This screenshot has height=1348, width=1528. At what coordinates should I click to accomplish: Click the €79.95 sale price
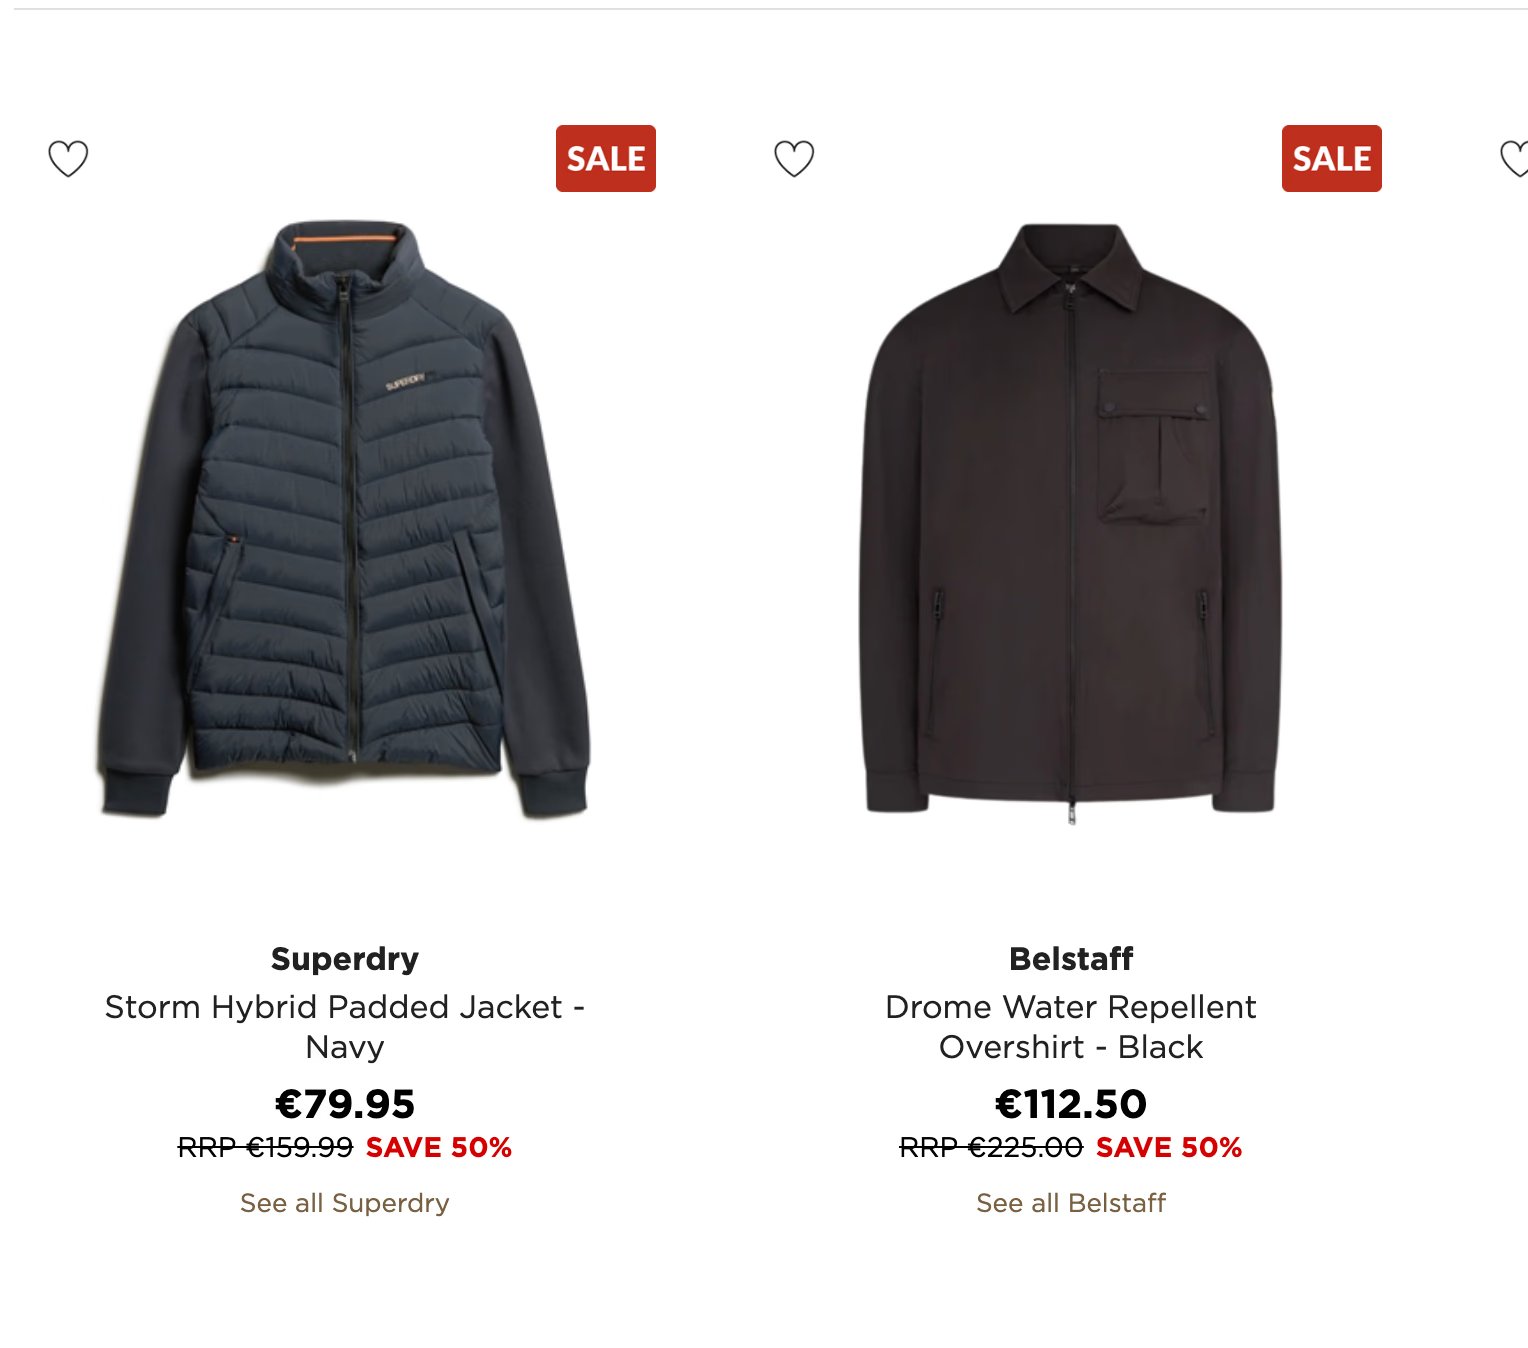(344, 1104)
